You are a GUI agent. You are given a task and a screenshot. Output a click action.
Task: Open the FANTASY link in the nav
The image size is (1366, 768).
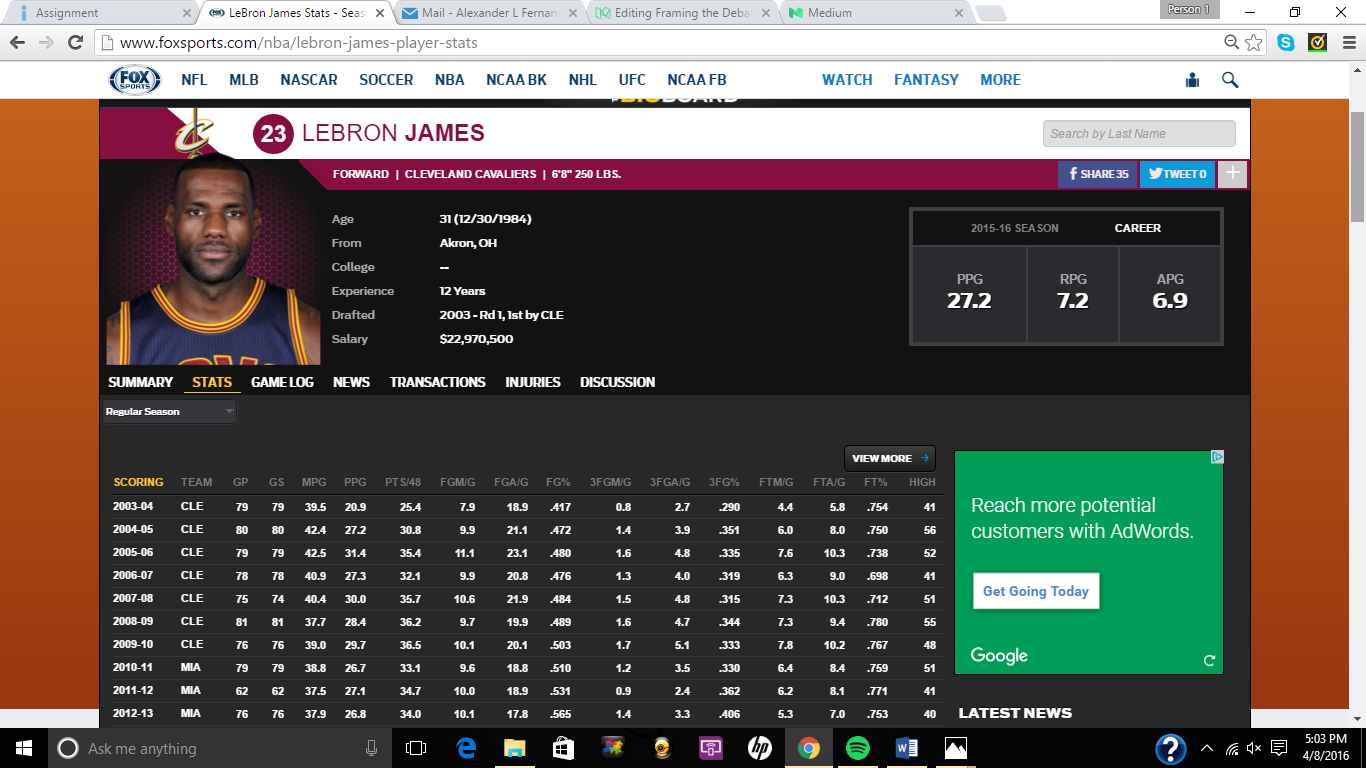926,80
